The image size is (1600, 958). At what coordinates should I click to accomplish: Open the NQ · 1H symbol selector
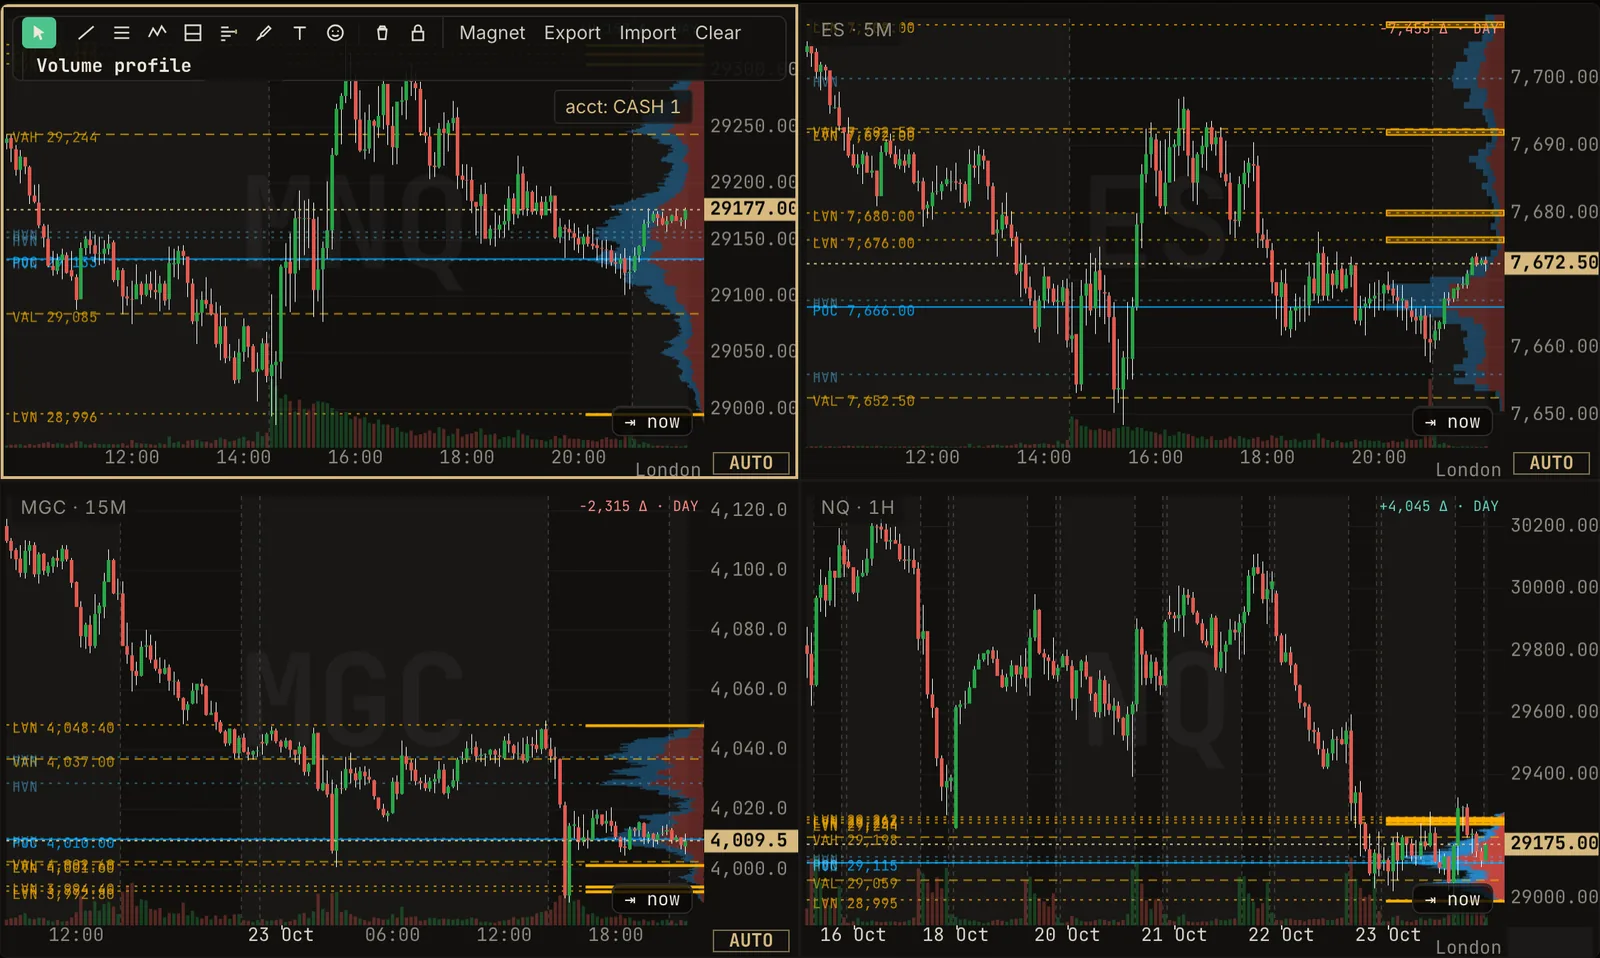[x=857, y=507]
